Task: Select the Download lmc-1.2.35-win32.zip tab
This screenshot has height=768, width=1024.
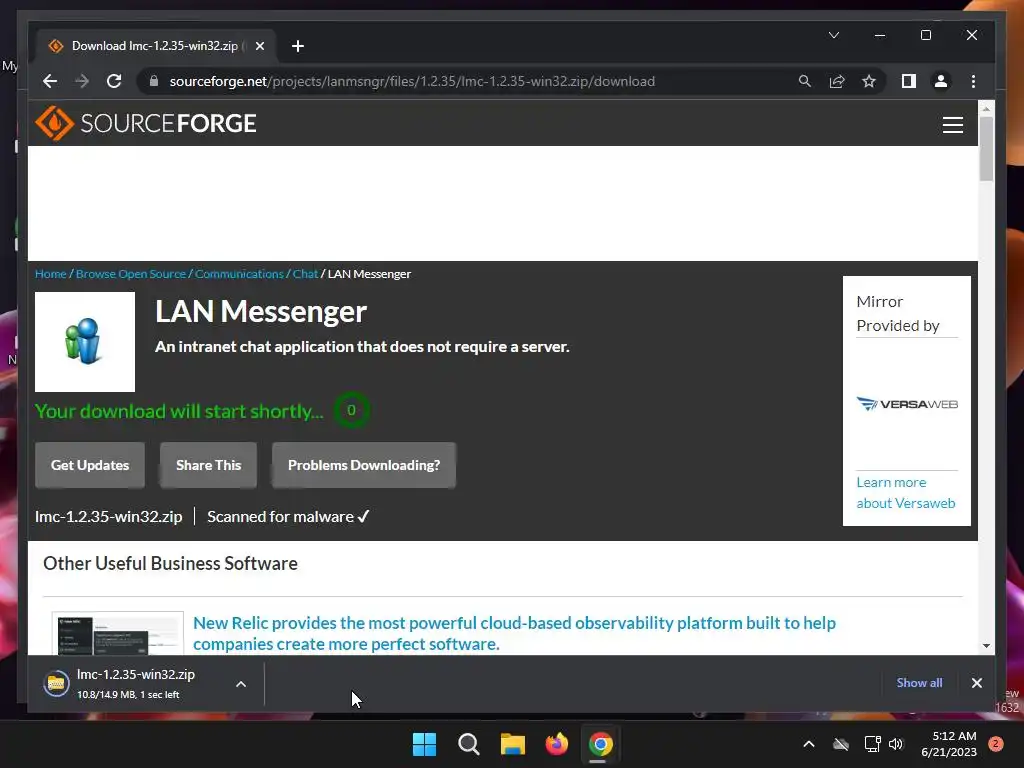Action: [155, 46]
